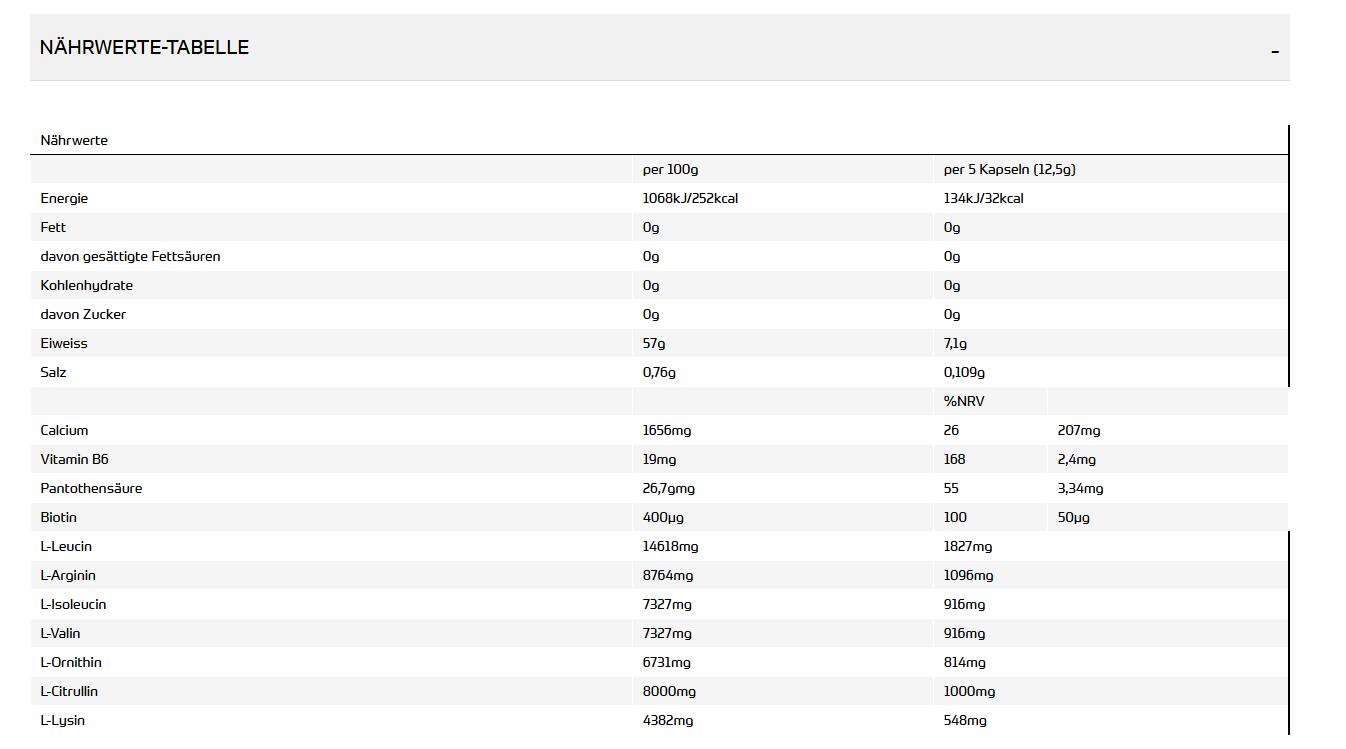
Task: Click the 1068kJ/252kcal value
Action: (x=690, y=198)
